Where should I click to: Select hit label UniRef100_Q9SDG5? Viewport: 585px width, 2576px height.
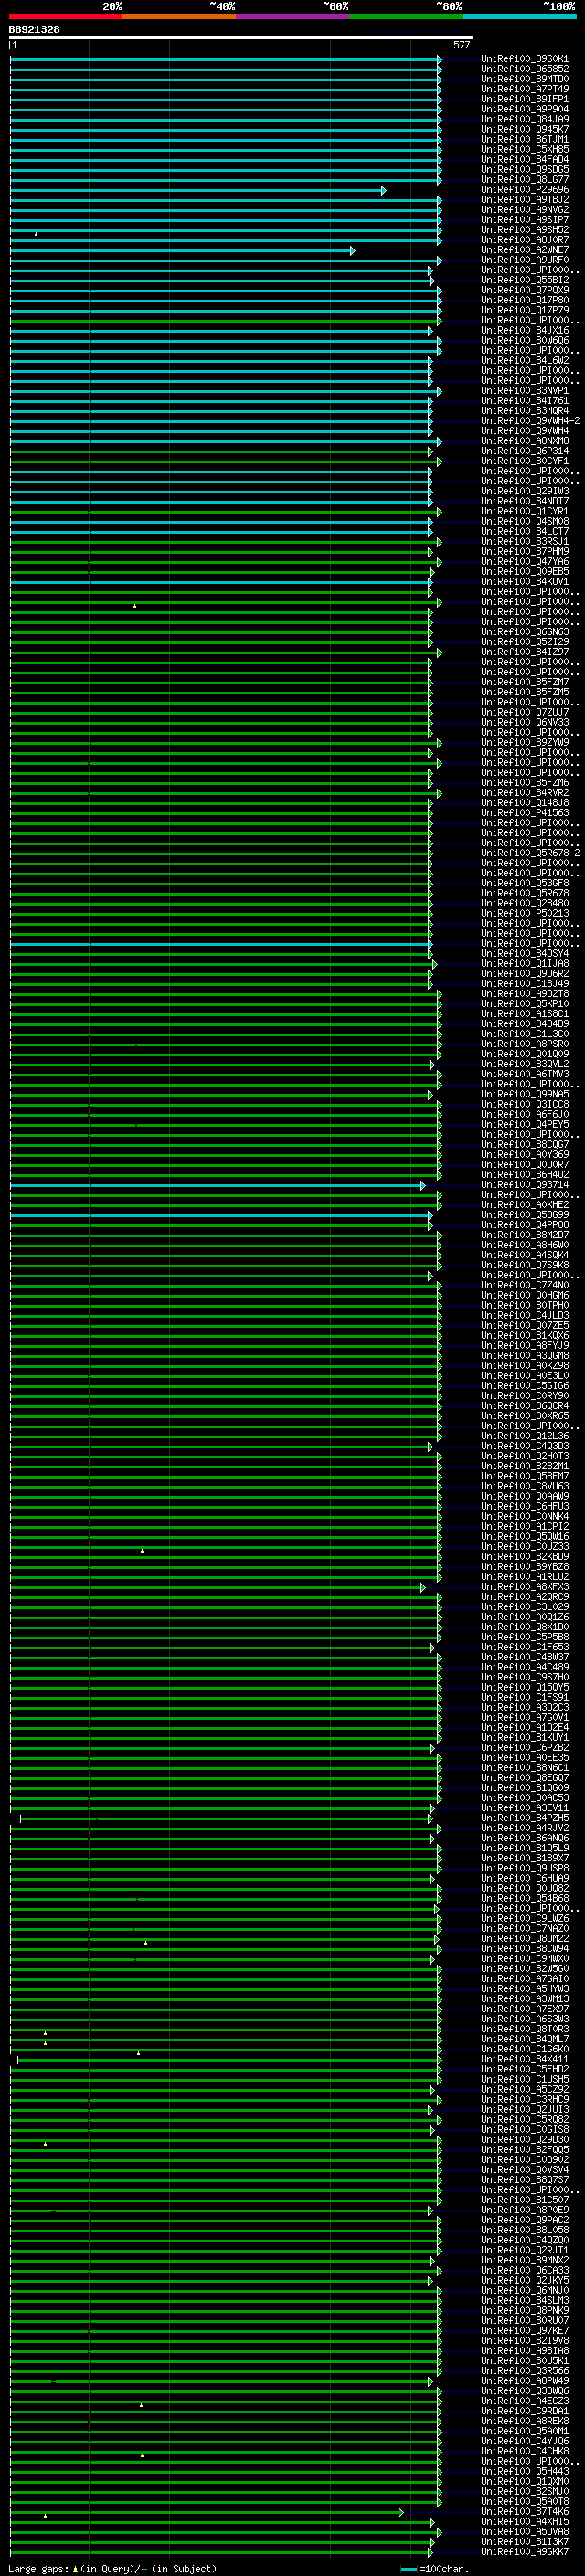(525, 169)
